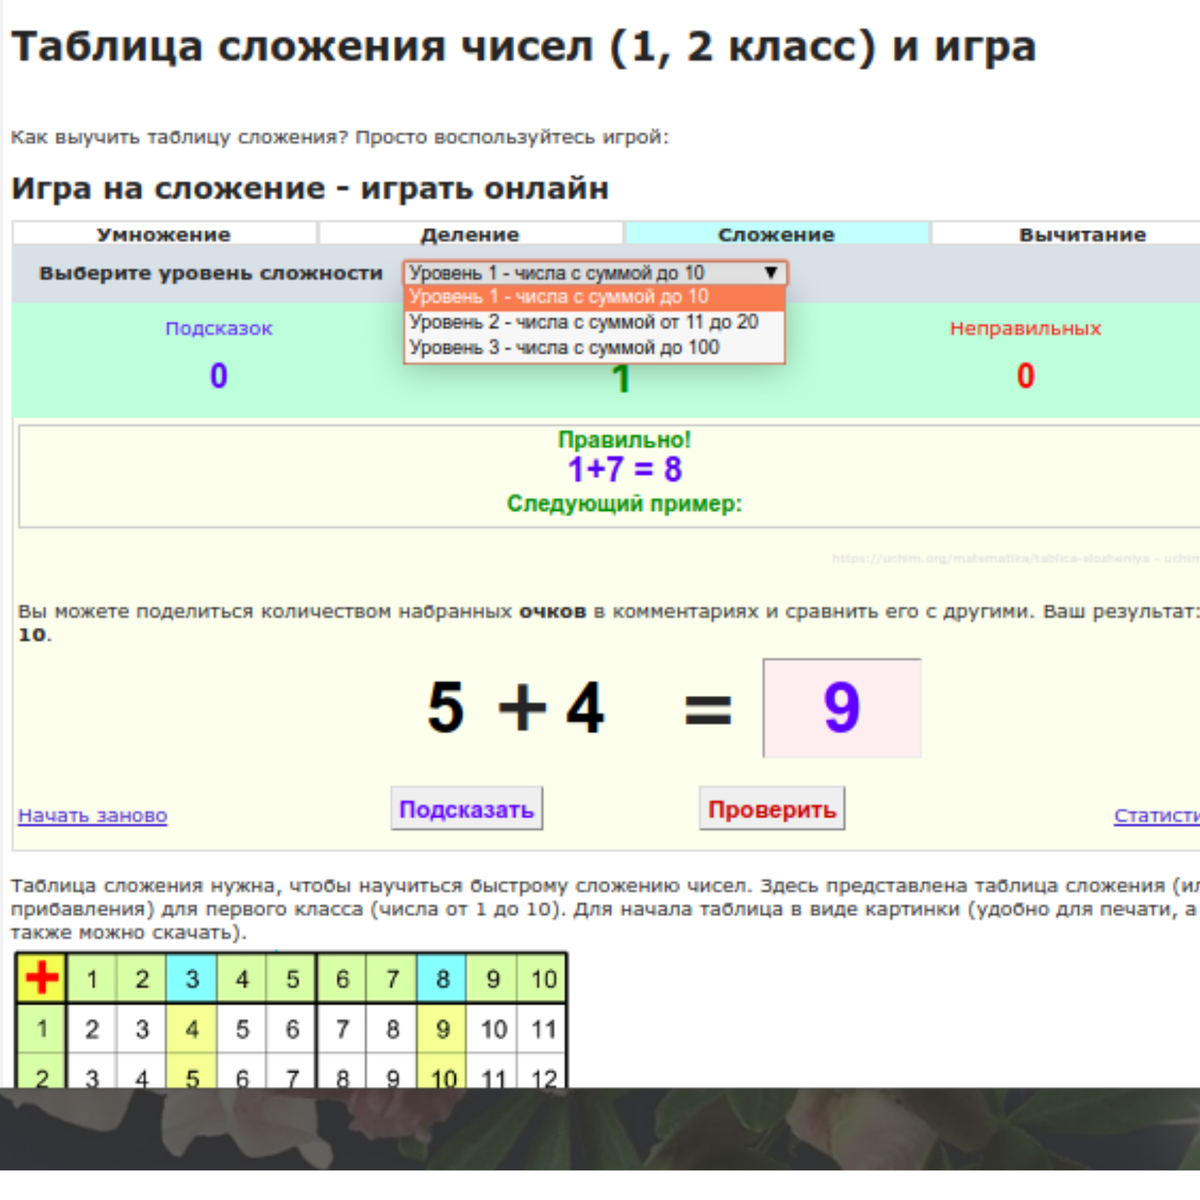This screenshot has height=1200, width=1200.
Task: Pick Уровень 3 - числа с суммой до 100
Action: (563, 347)
